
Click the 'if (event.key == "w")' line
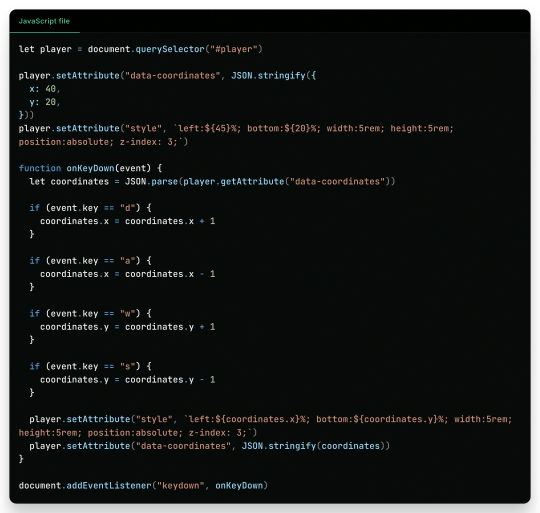[90, 314]
